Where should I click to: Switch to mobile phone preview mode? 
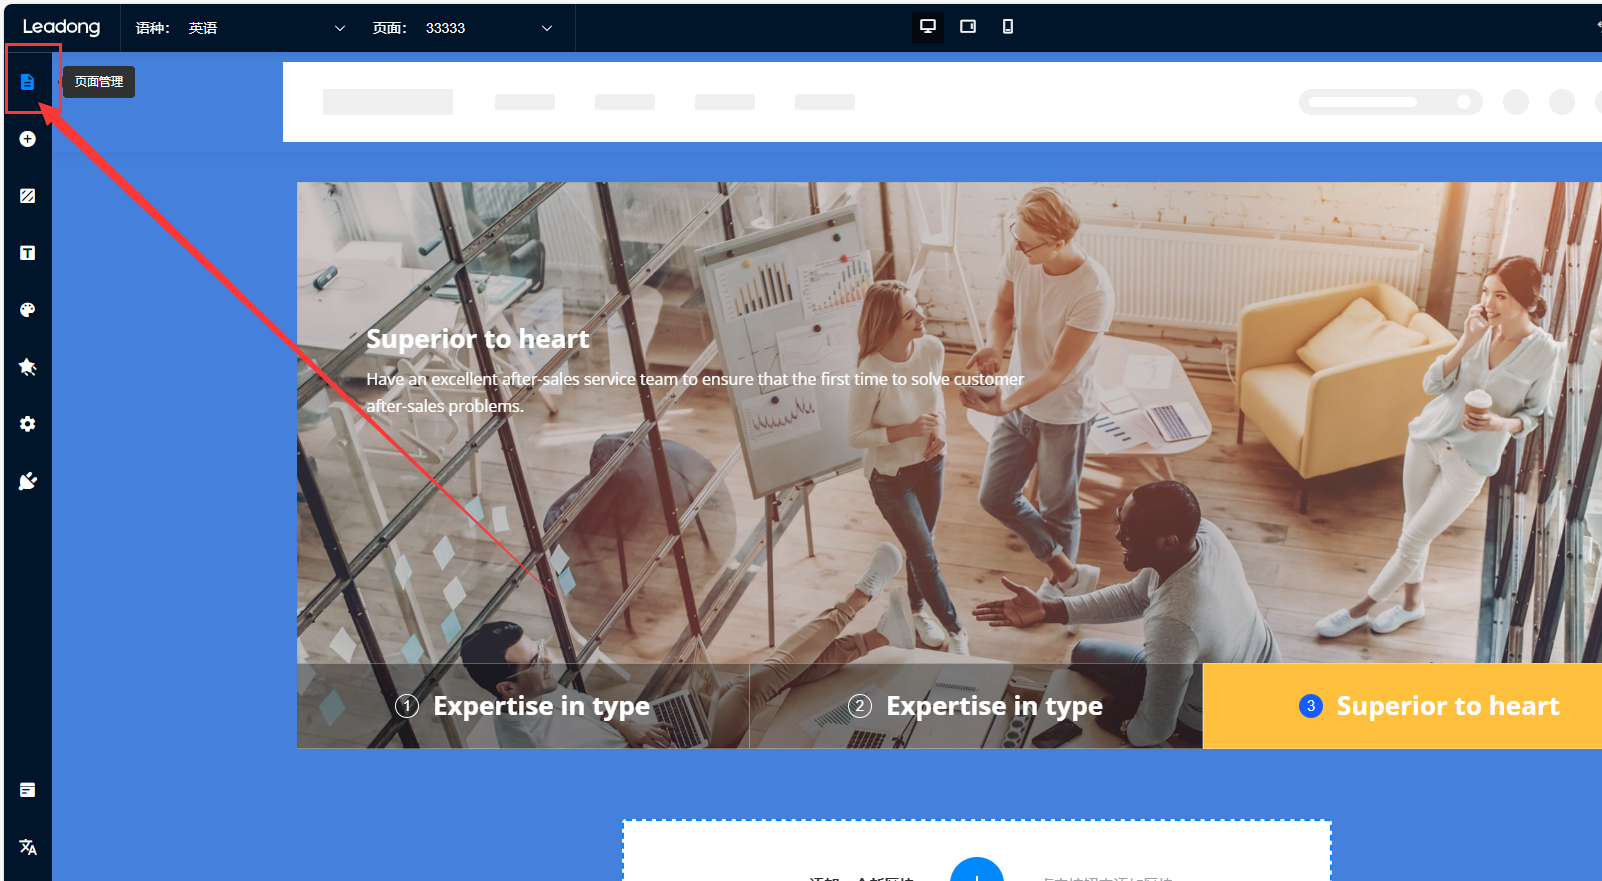(x=1008, y=27)
